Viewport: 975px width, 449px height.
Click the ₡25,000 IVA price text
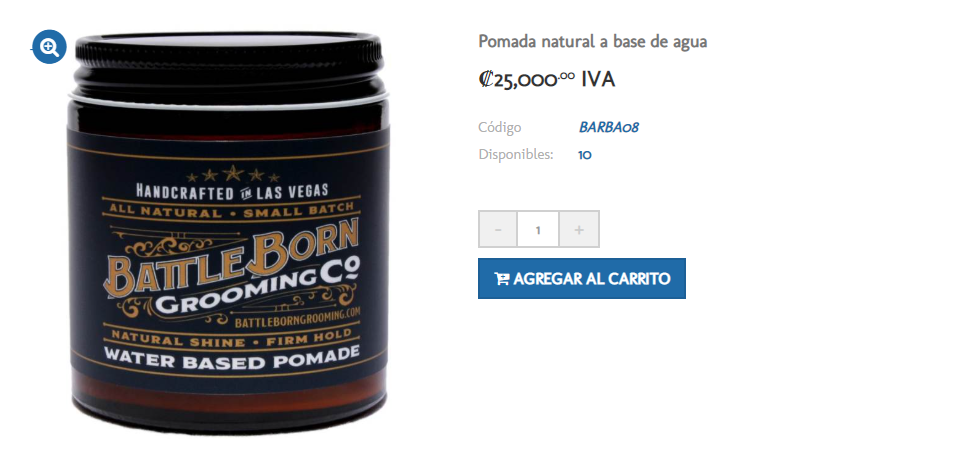coord(547,80)
